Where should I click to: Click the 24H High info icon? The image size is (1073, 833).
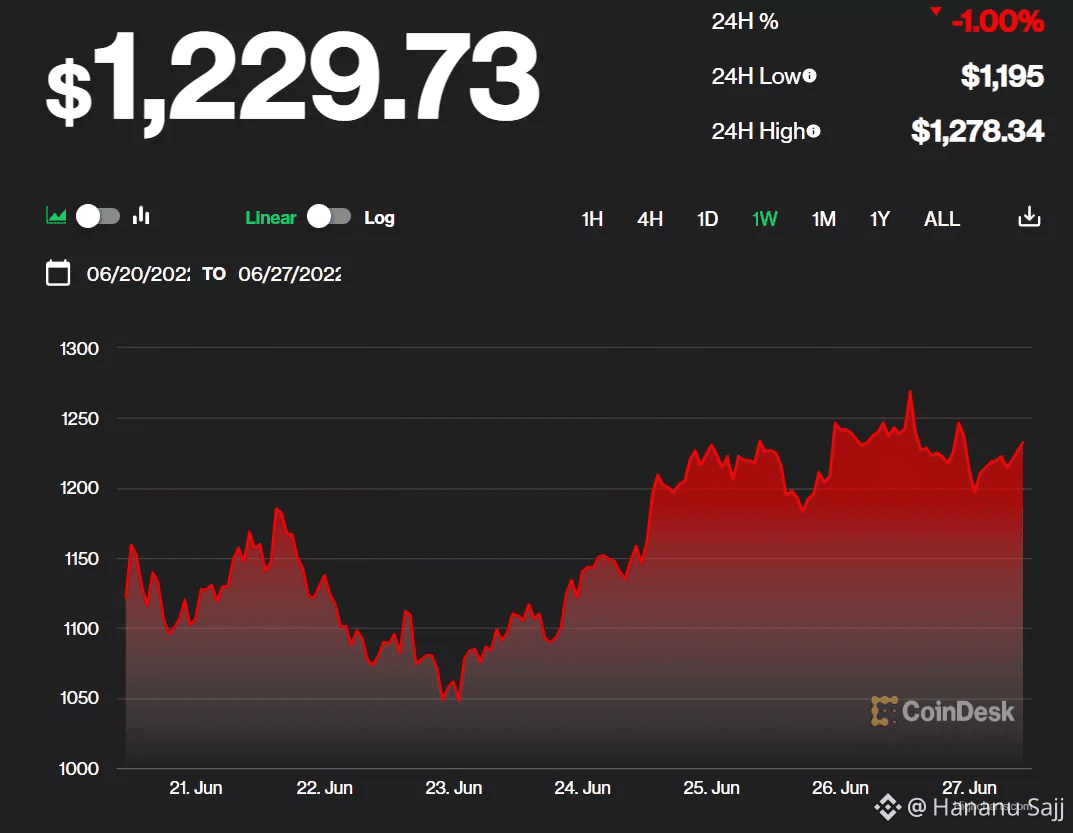click(x=813, y=131)
